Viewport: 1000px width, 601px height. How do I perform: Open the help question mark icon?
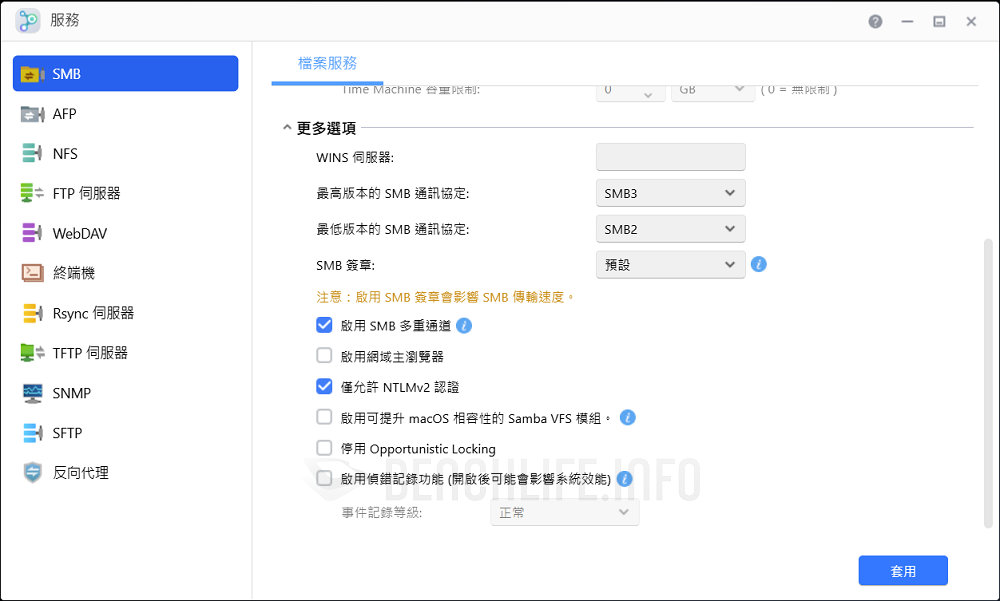876,21
